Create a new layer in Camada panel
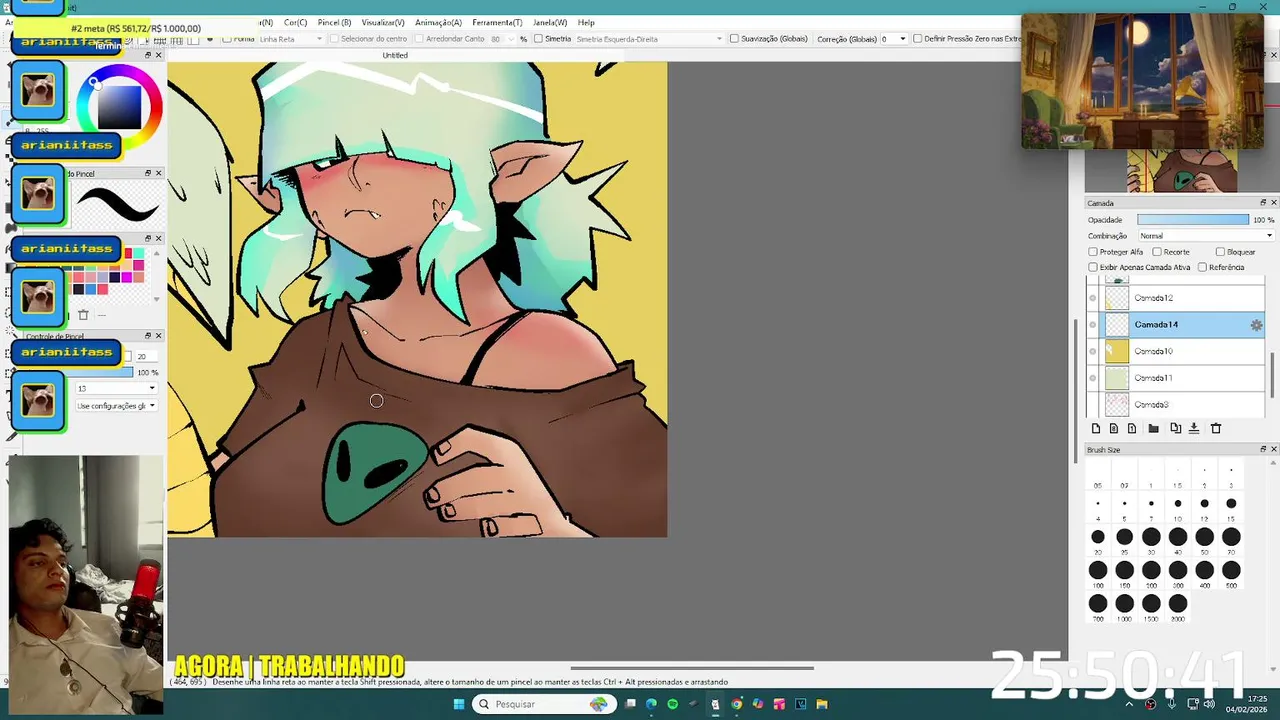1280x720 pixels. click(1096, 428)
